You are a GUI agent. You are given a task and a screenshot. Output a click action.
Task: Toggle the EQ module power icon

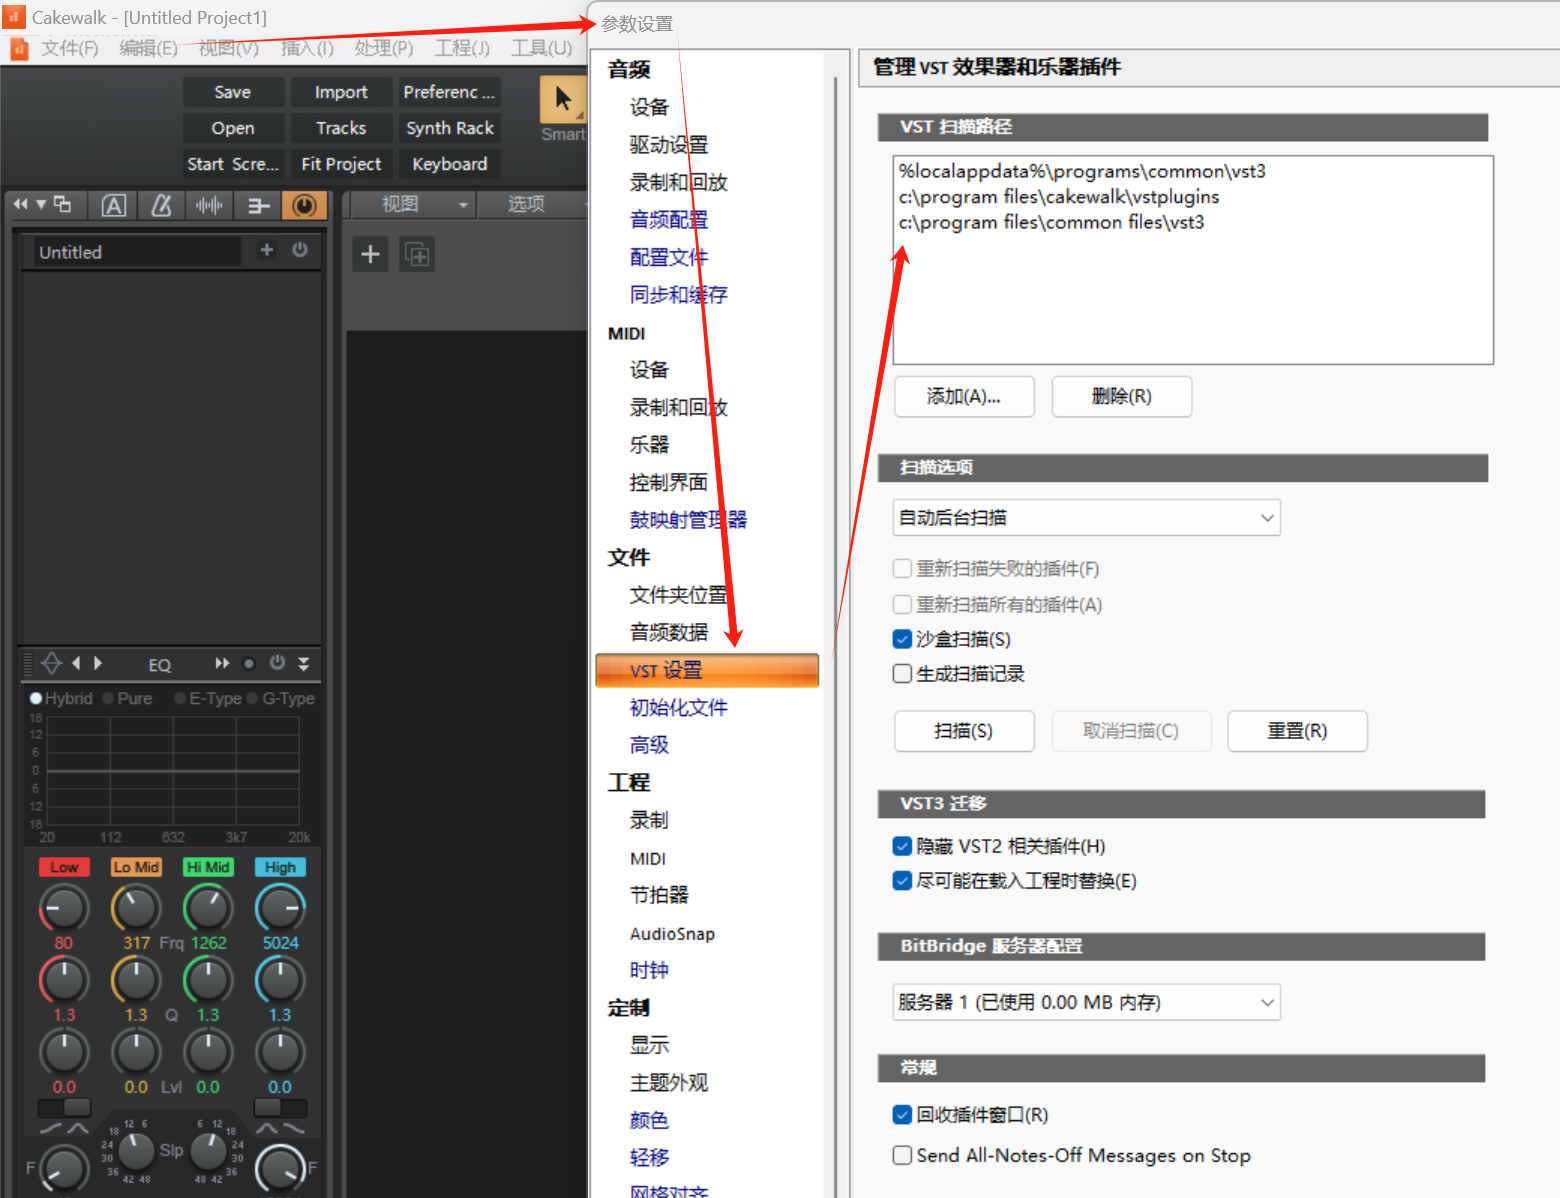click(277, 662)
